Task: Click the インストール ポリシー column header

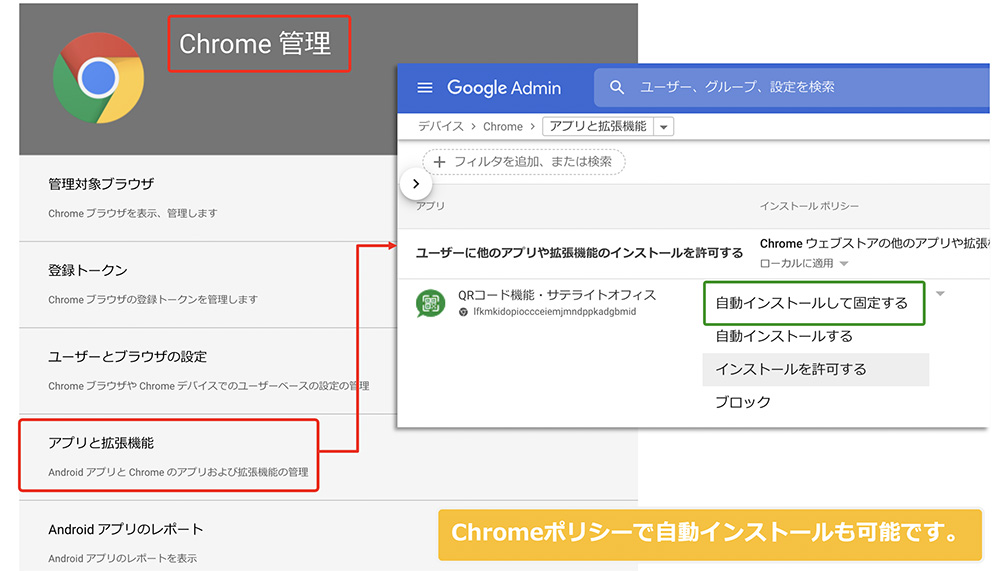Action: [809, 206]
